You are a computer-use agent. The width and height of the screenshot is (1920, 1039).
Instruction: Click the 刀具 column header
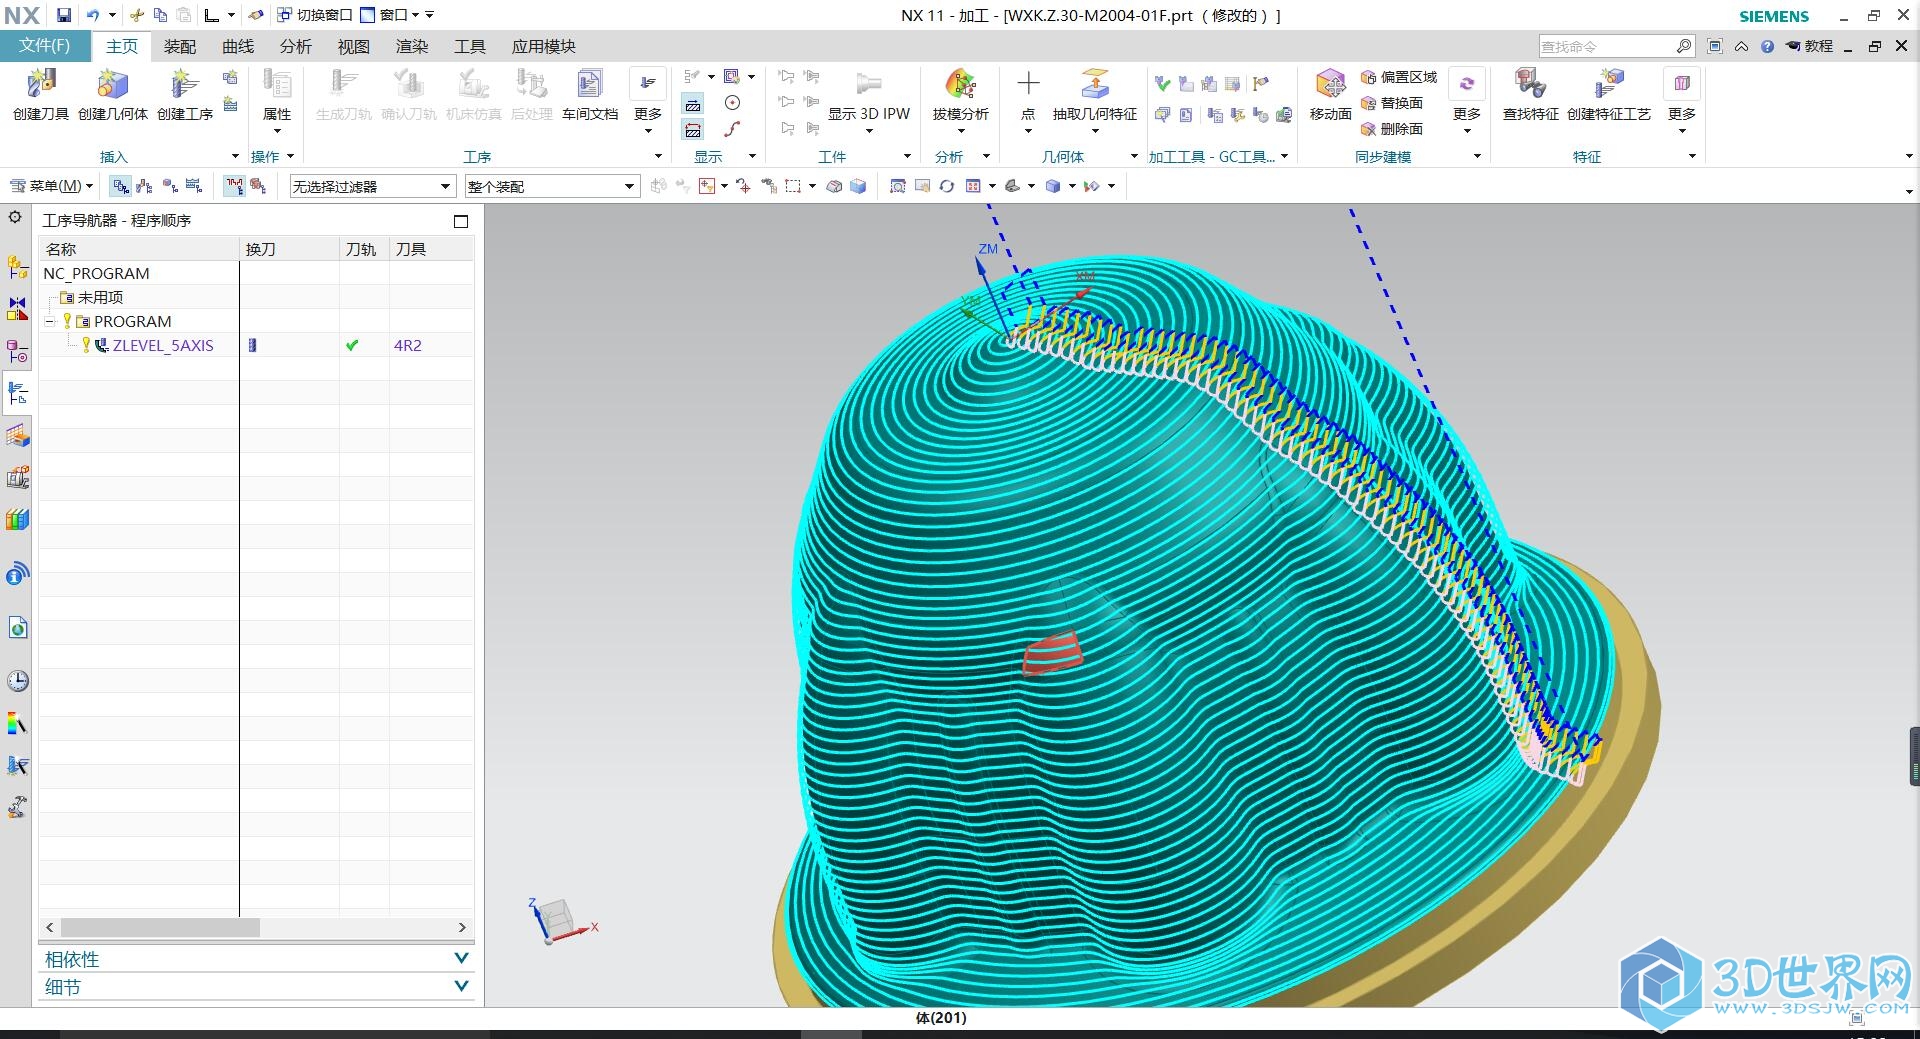(431, 249)
